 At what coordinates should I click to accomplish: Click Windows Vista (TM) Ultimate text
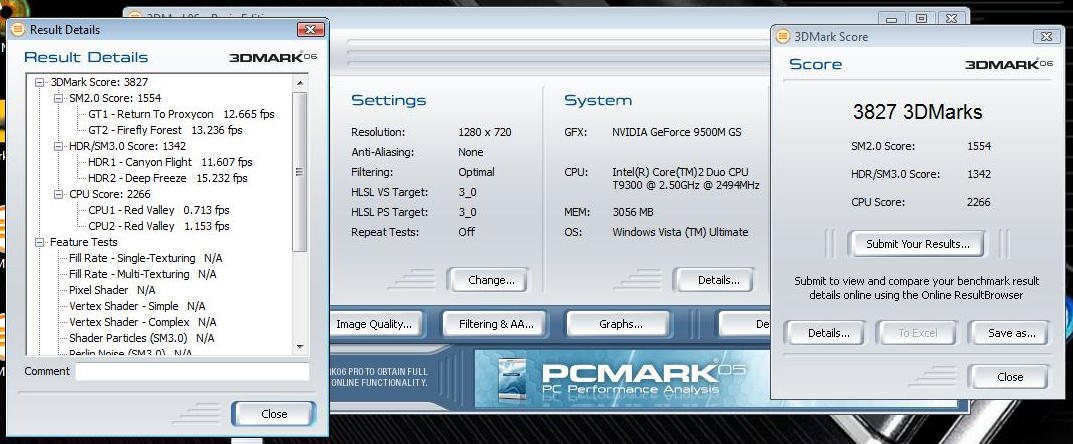pyautogui.click(x=680, y=232)
